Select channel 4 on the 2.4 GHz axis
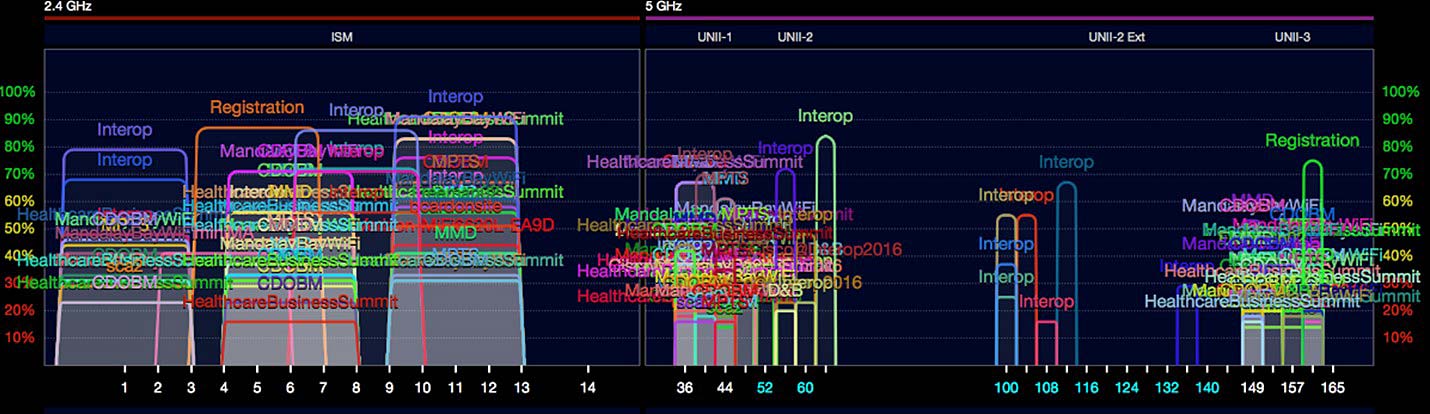1430x414 pixels. (224, 386)
